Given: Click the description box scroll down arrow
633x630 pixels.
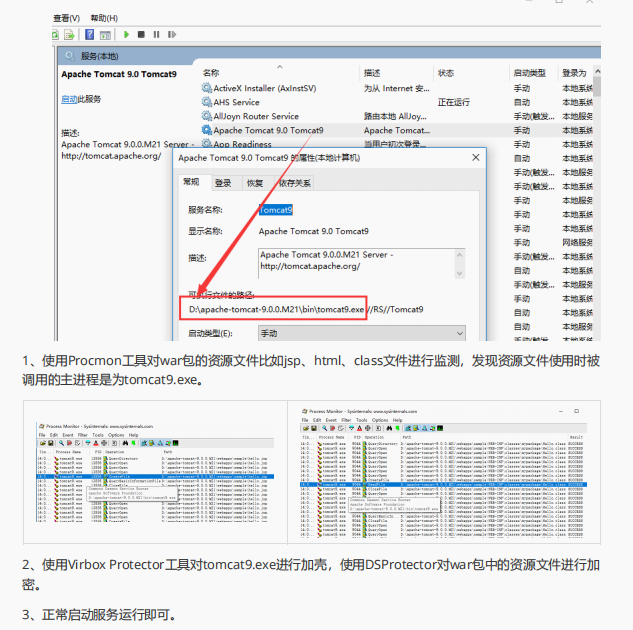Looking at the screenshot, I should [459, 273].
